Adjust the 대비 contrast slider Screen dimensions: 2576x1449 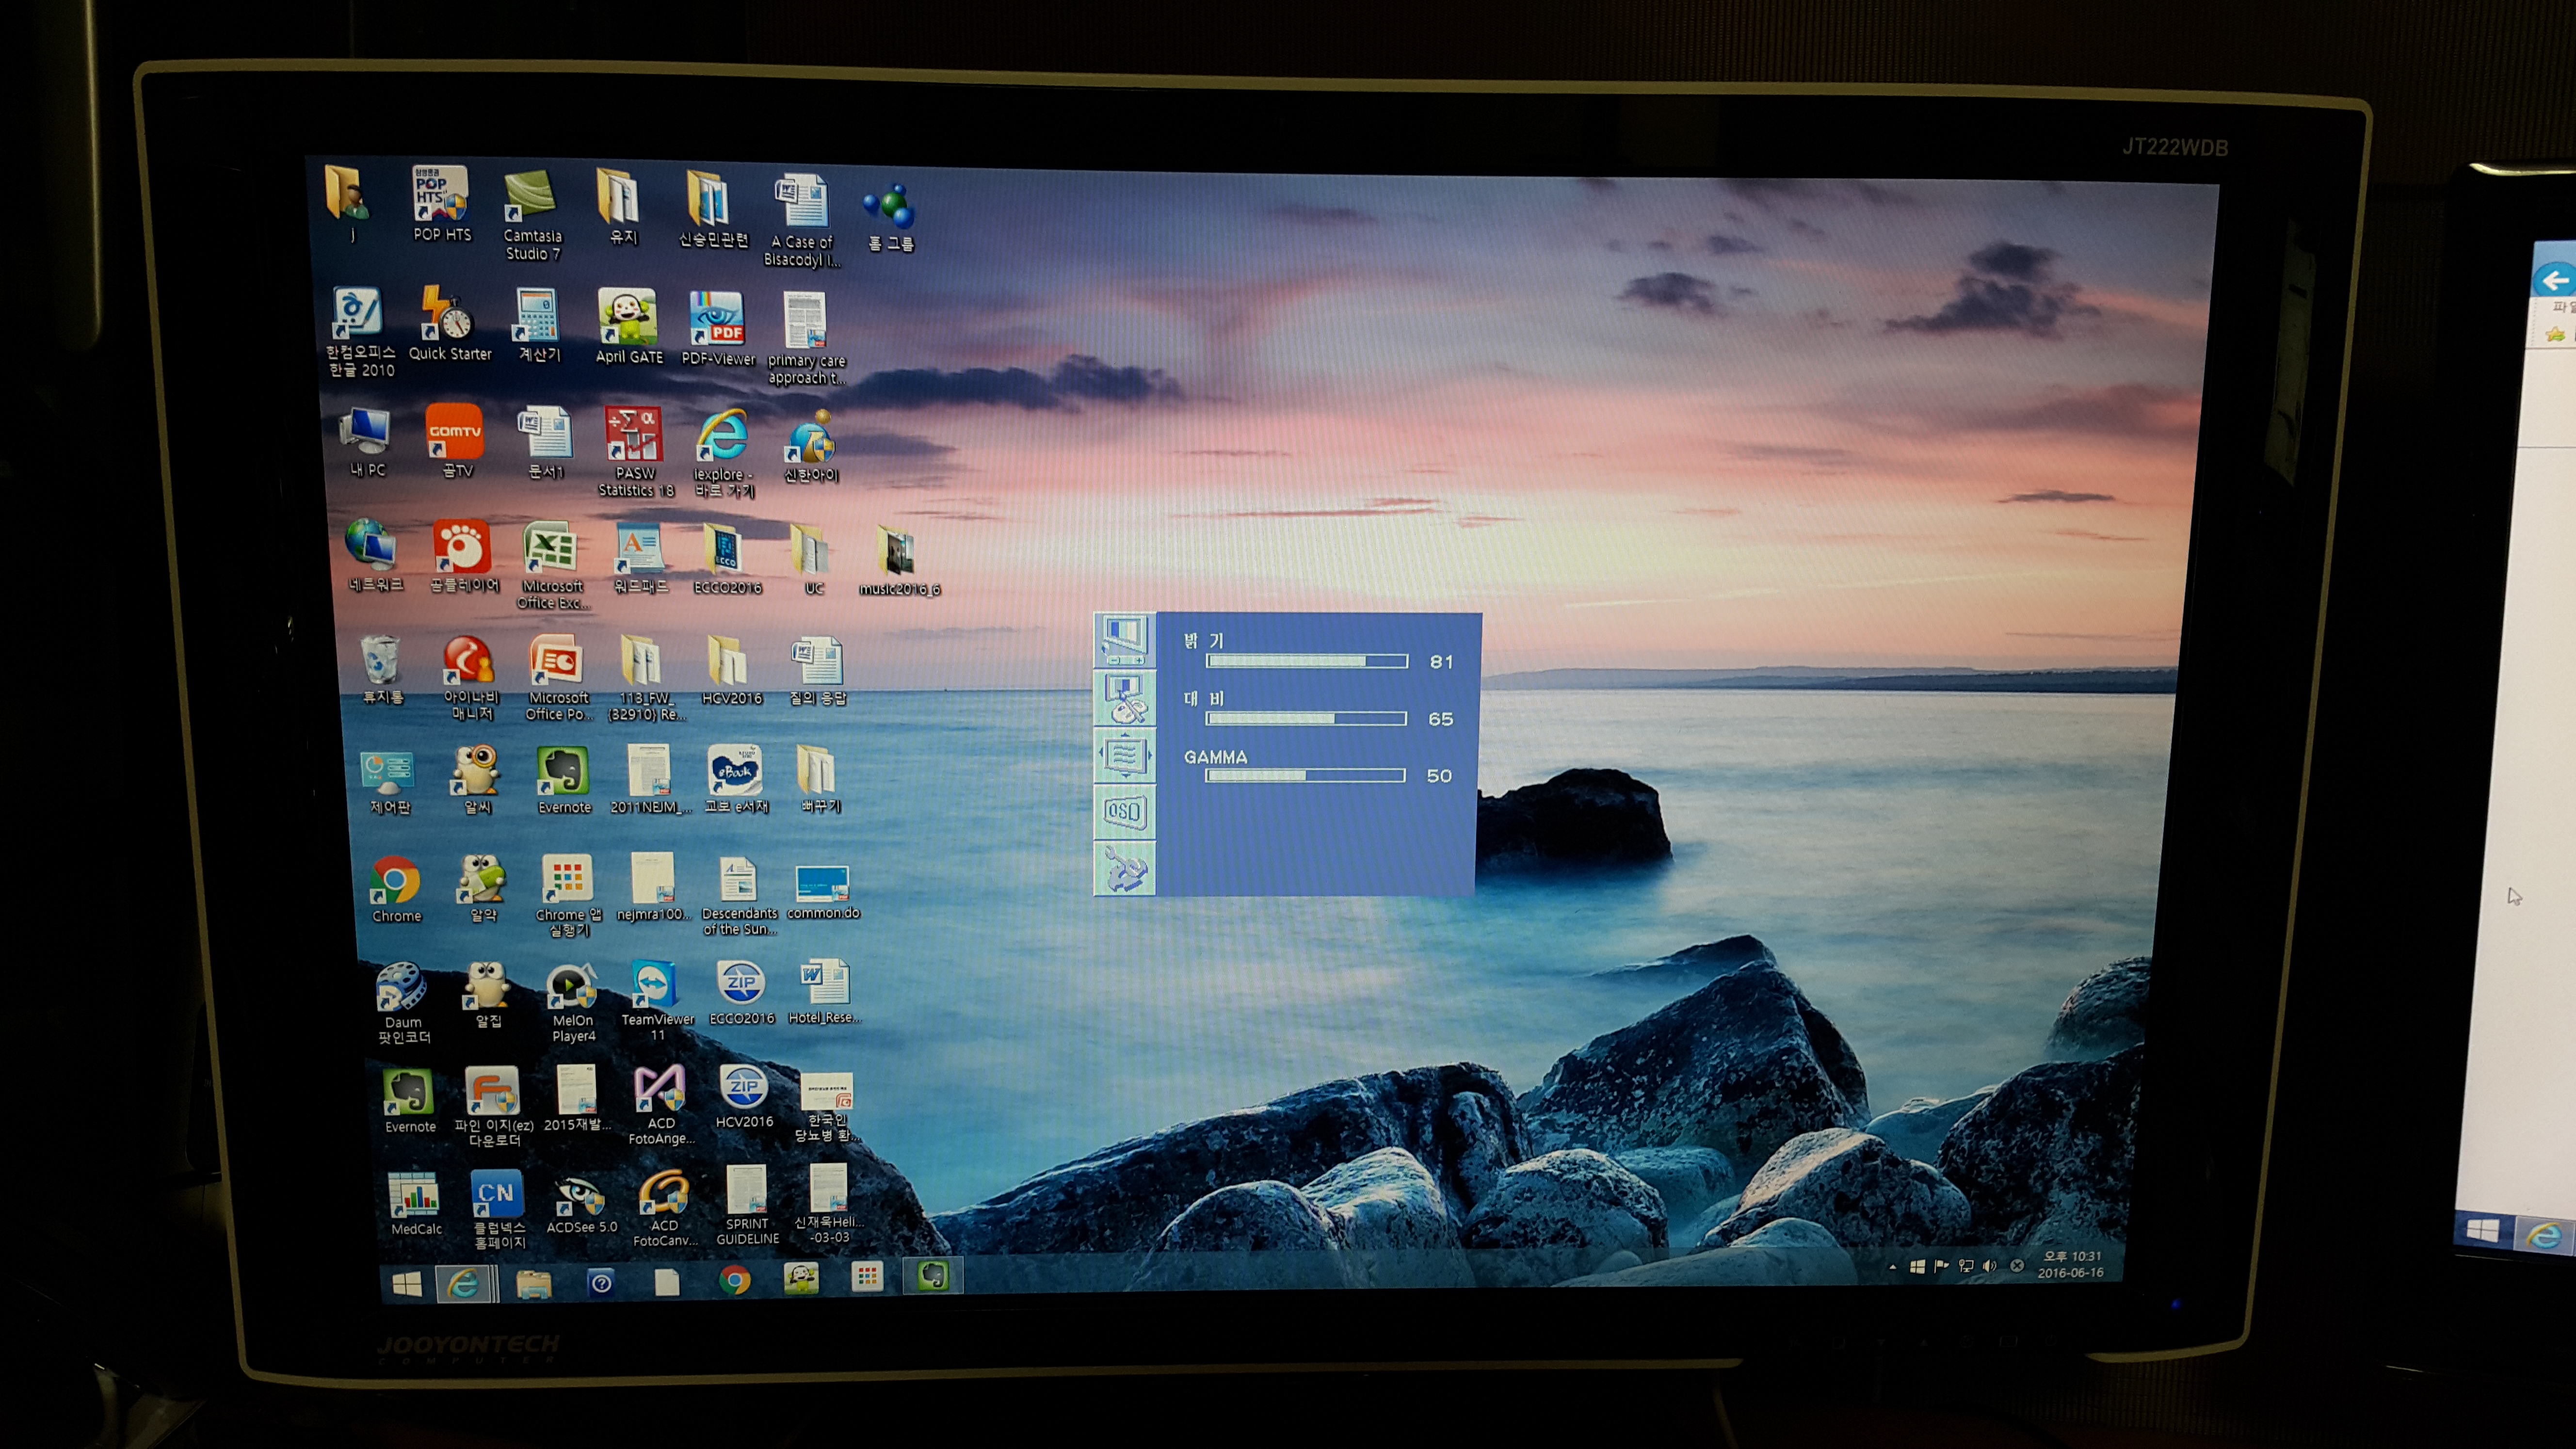point(1306,718)
